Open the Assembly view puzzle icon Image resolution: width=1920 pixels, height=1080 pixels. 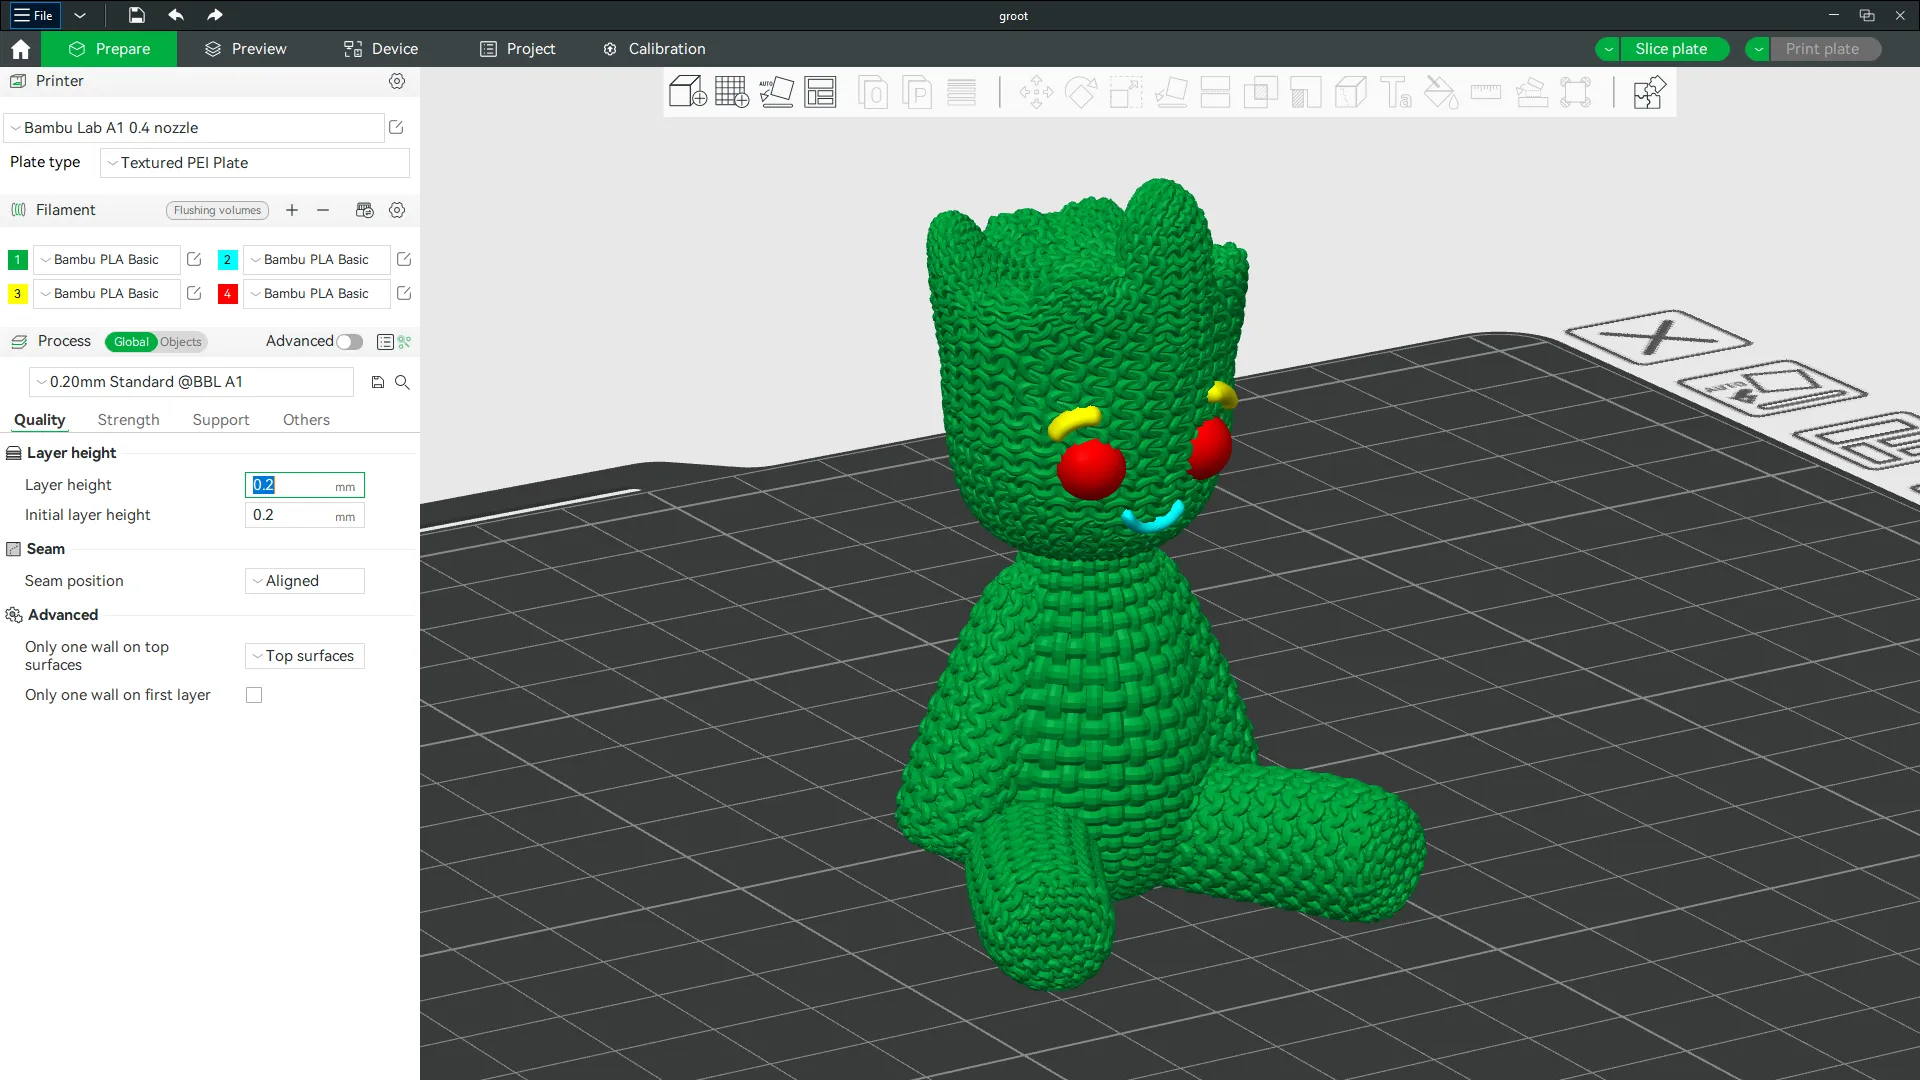[x=1648, y=93]
